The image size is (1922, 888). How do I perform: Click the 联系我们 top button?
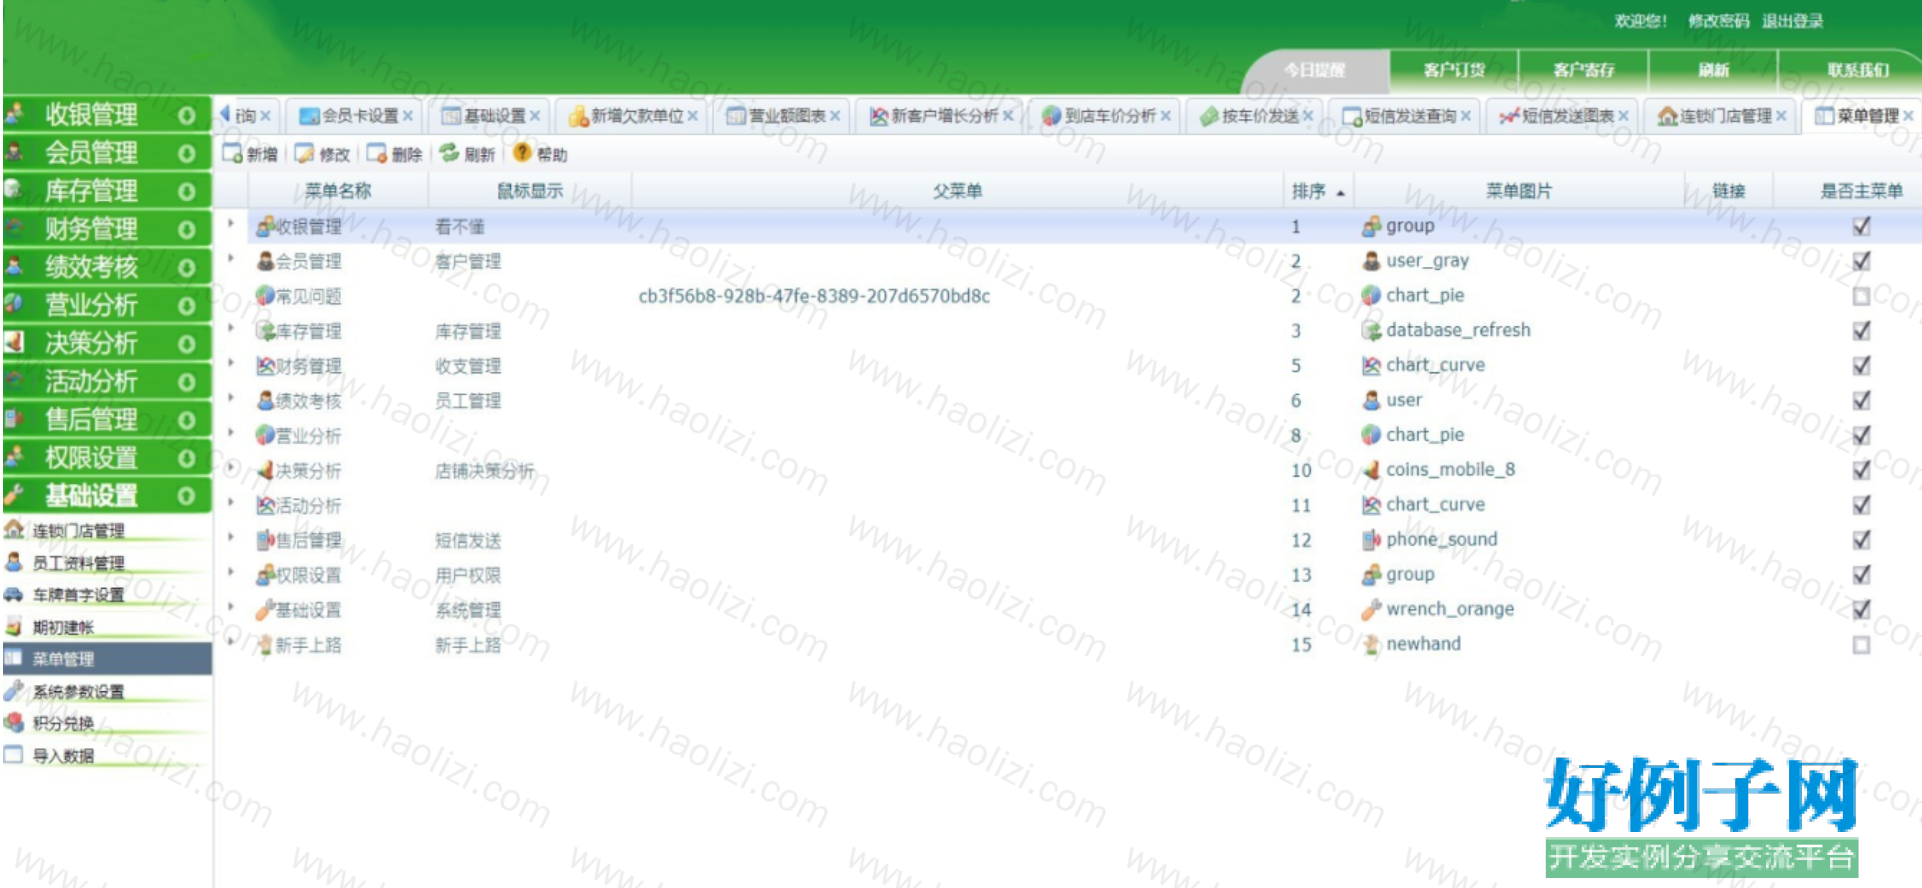(1857, 70)
